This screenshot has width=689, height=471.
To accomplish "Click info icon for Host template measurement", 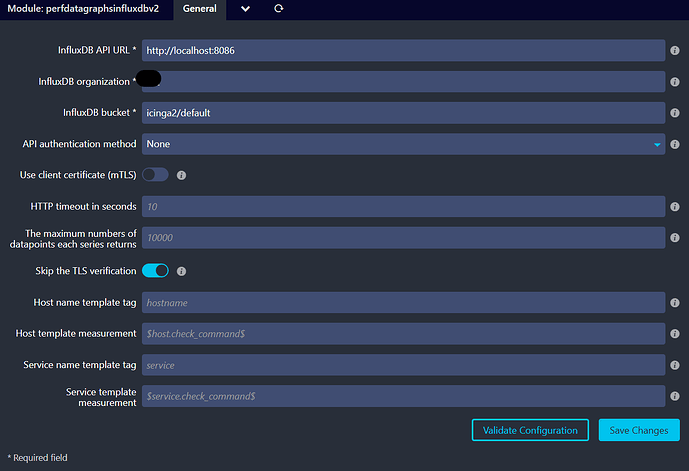I will click(674, 334).
